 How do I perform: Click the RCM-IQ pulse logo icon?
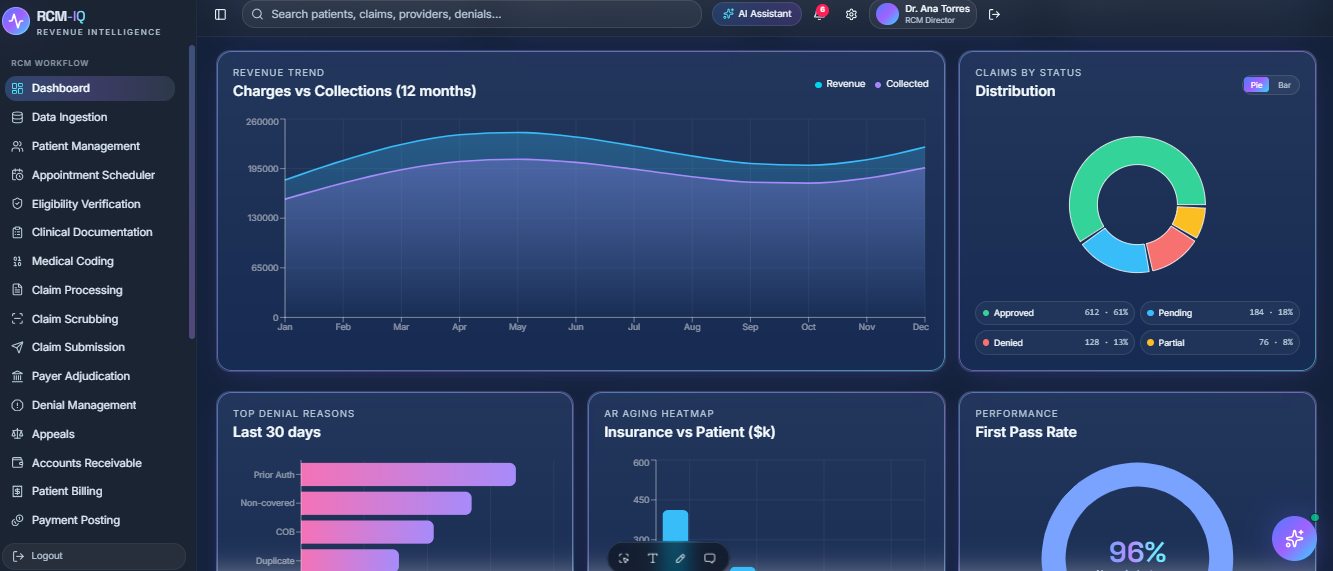pyautogui.click(x=16, y=22)
